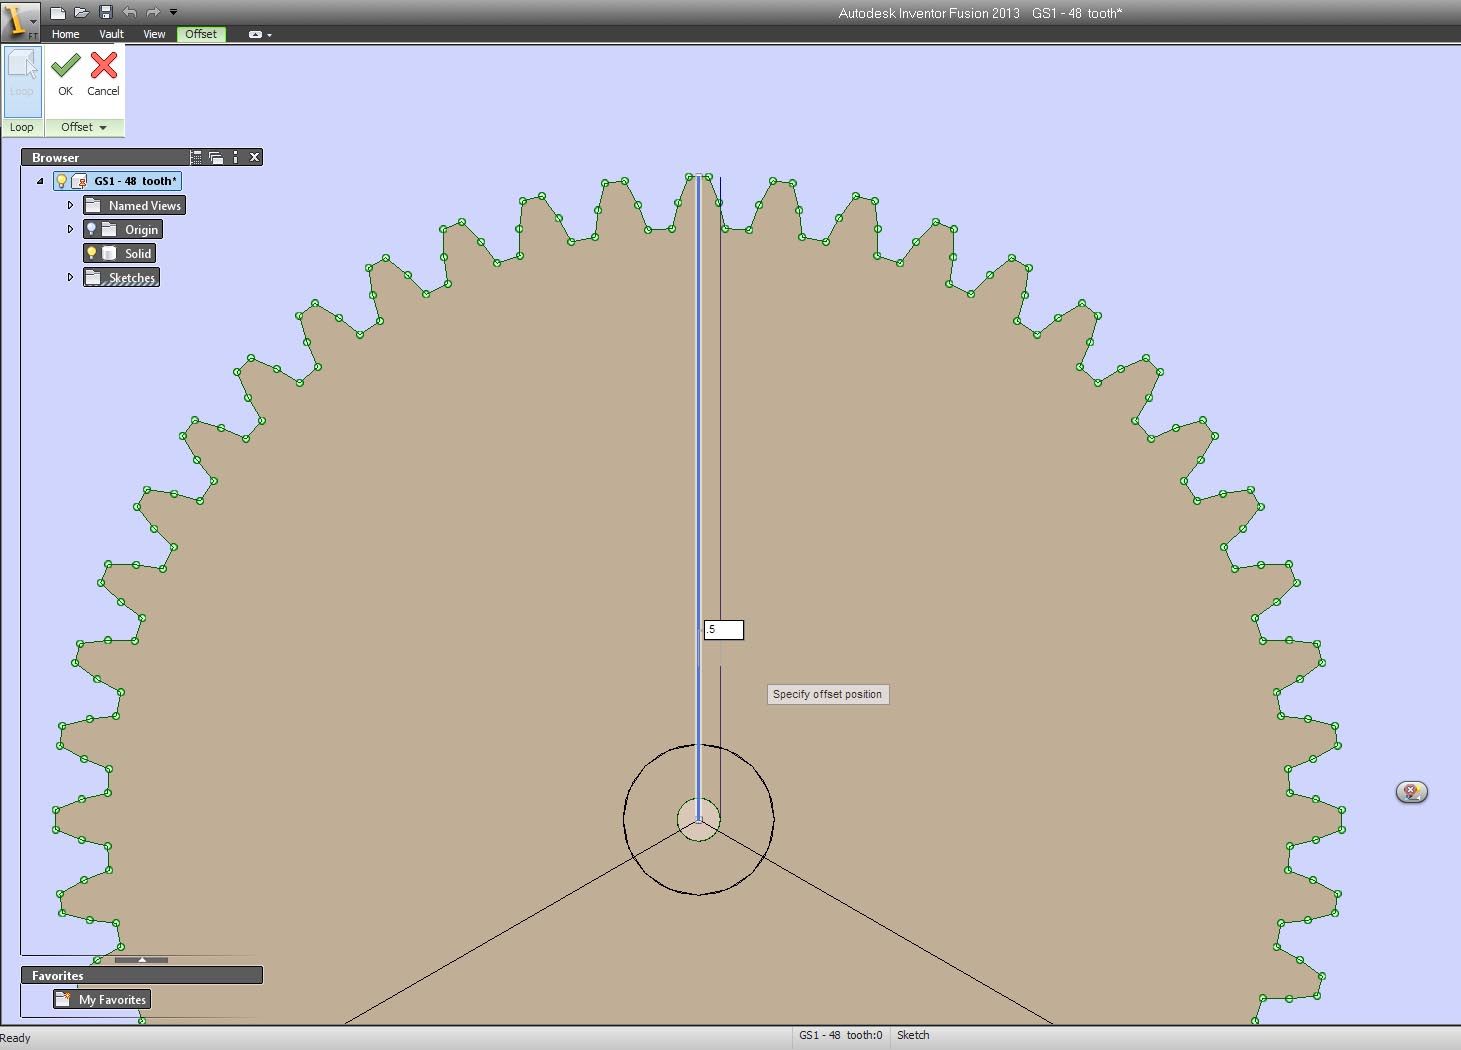The width and height of the screenshot is (1461, 1050).
Task: Open the Vault ribbon tab
Action: [111, 33]
